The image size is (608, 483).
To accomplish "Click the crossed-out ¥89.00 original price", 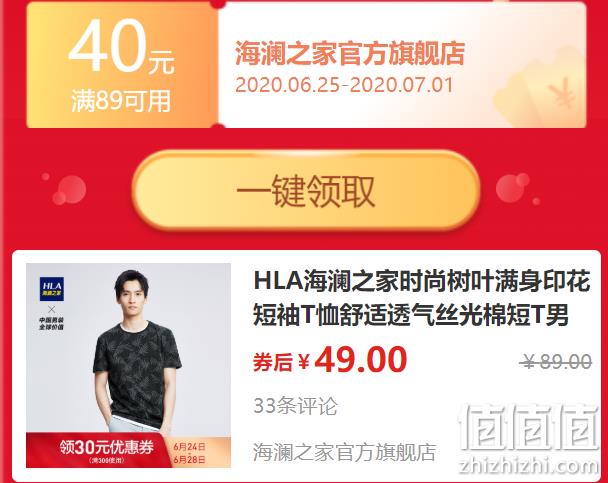I will tap(556, 362).
